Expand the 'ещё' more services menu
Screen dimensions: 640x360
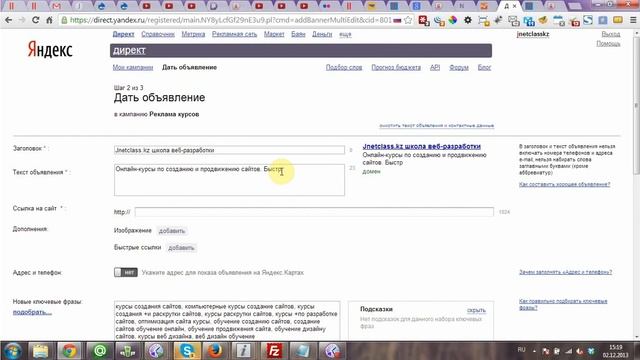pos(345,34)
